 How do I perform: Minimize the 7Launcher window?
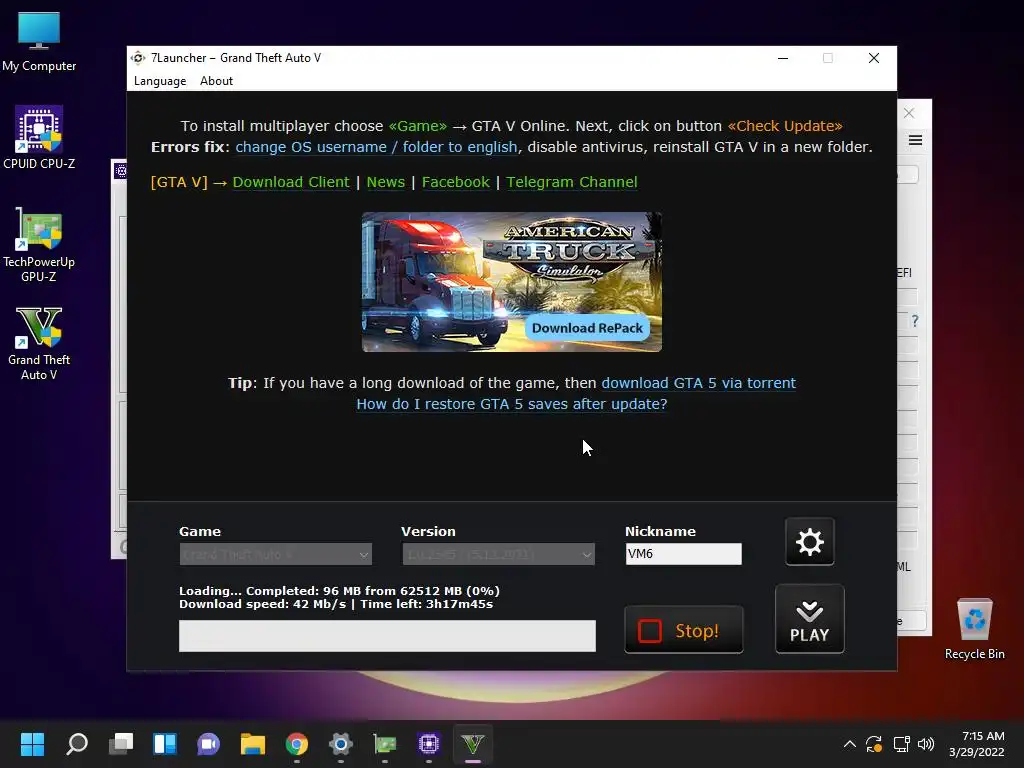783,58
